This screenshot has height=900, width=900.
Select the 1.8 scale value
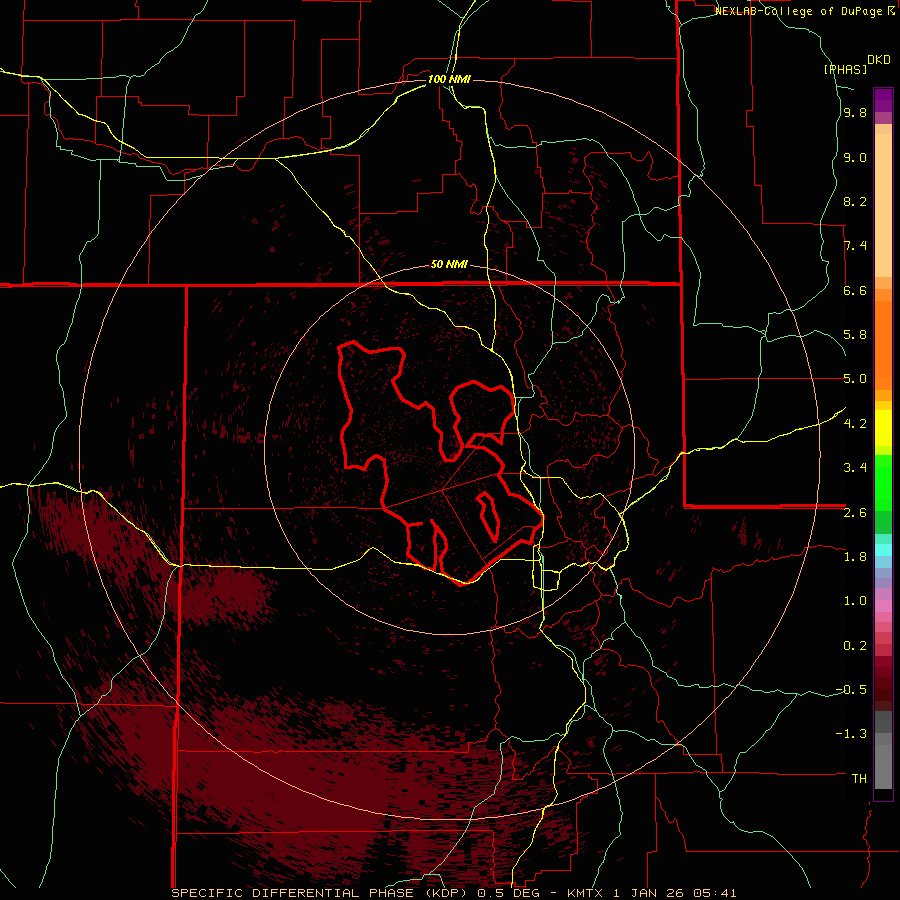855,557
